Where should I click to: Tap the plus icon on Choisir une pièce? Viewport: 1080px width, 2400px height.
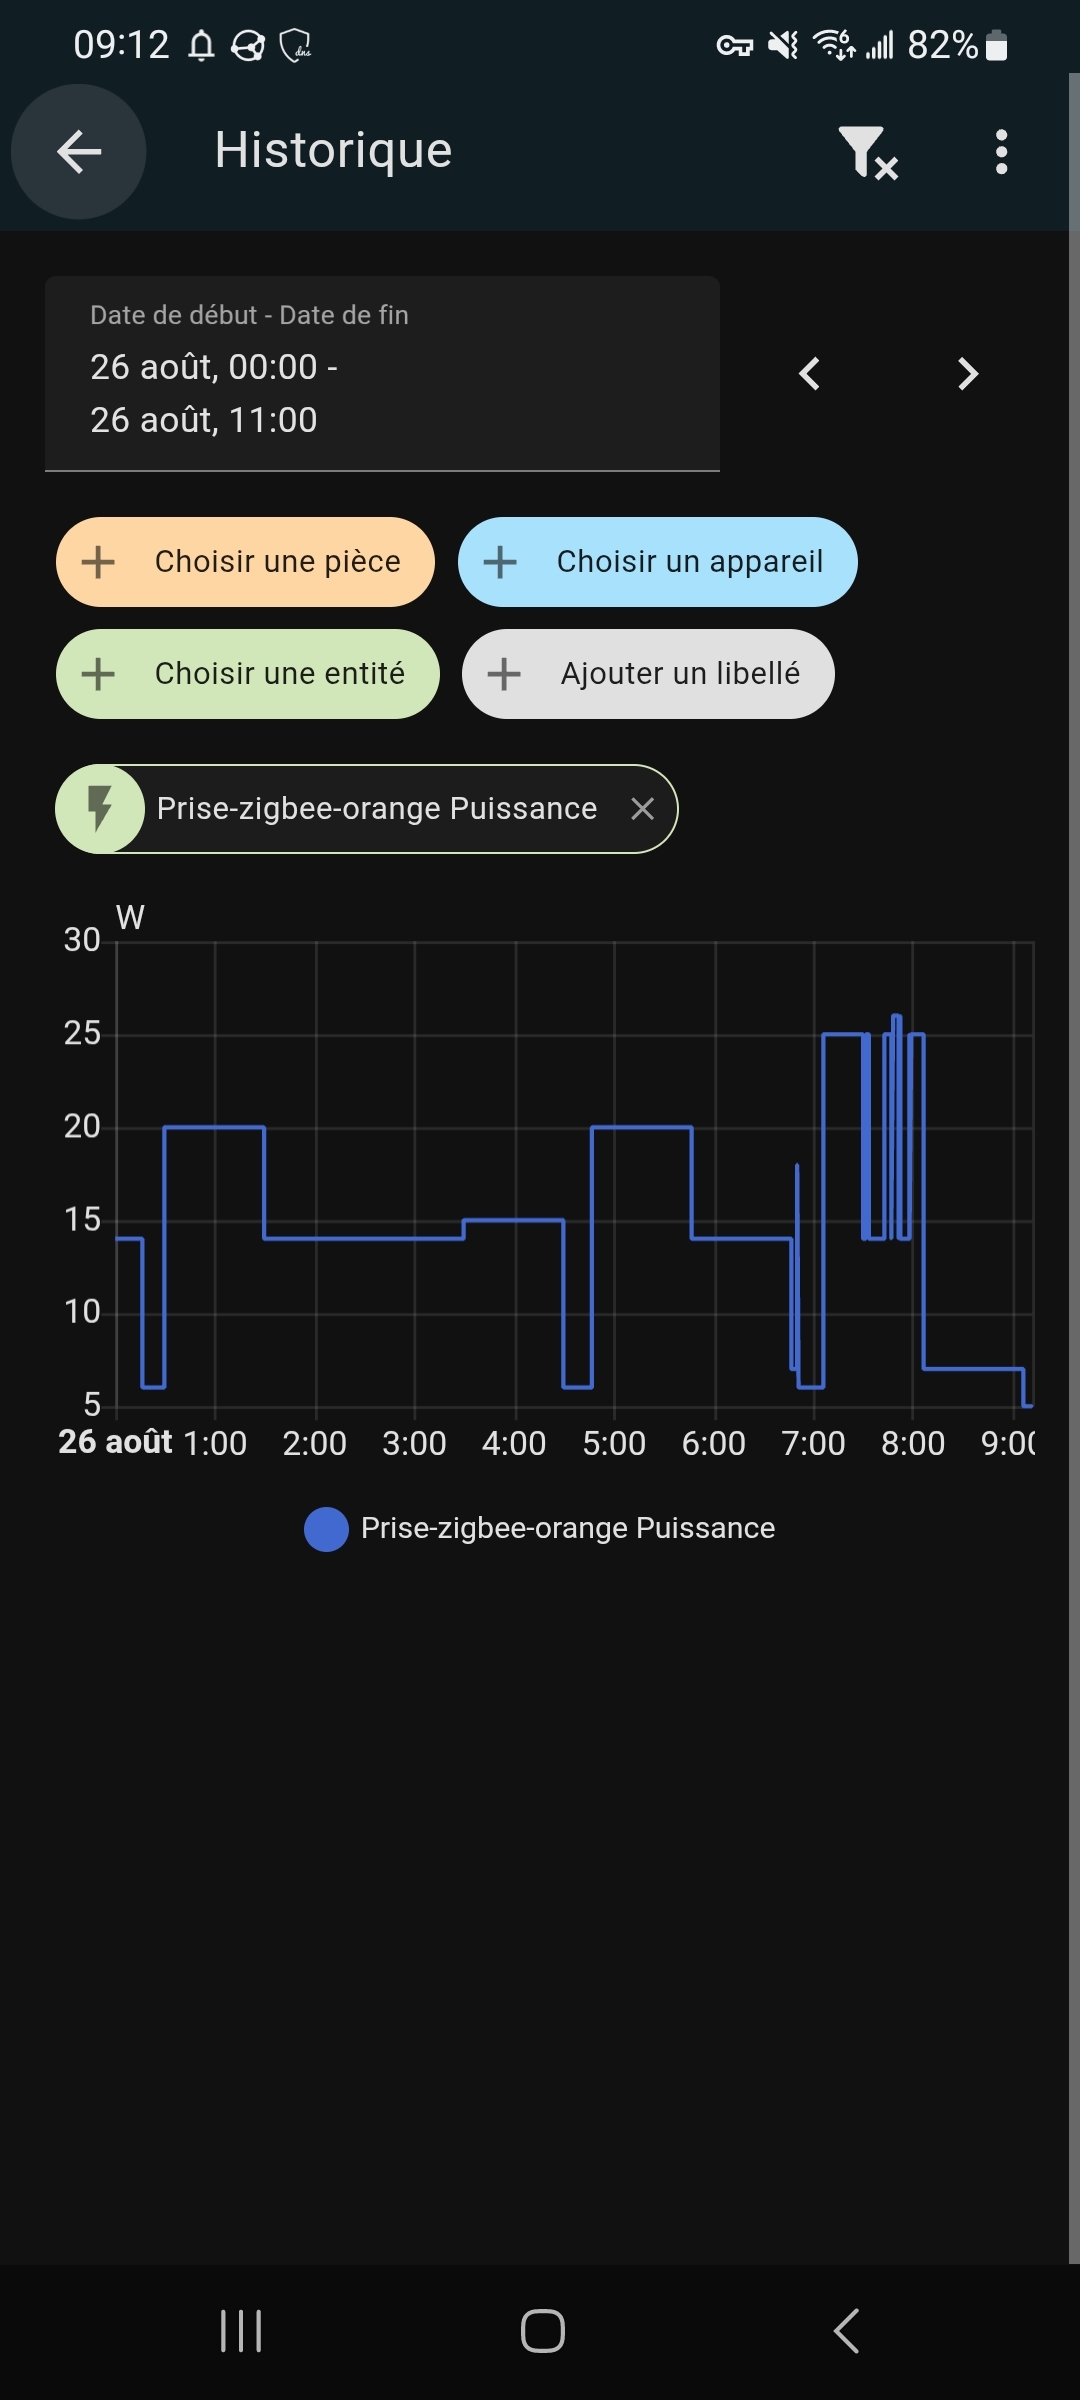[x=98, y=562]
